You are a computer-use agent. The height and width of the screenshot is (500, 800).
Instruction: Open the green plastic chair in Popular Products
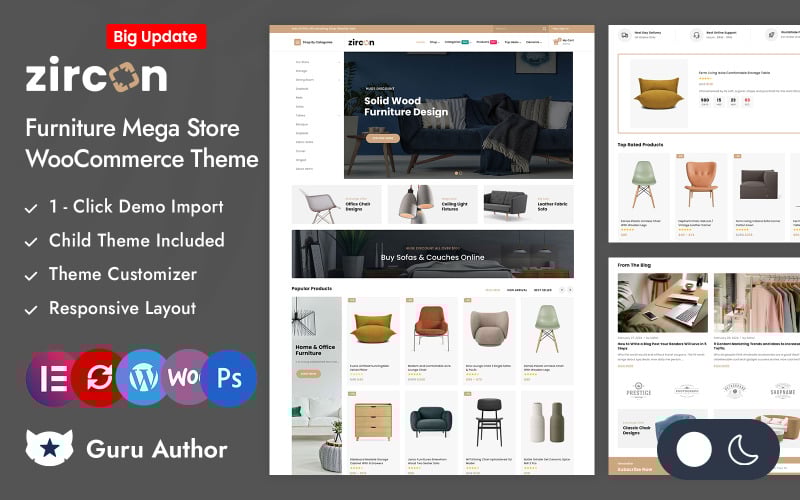click(547, 330)
